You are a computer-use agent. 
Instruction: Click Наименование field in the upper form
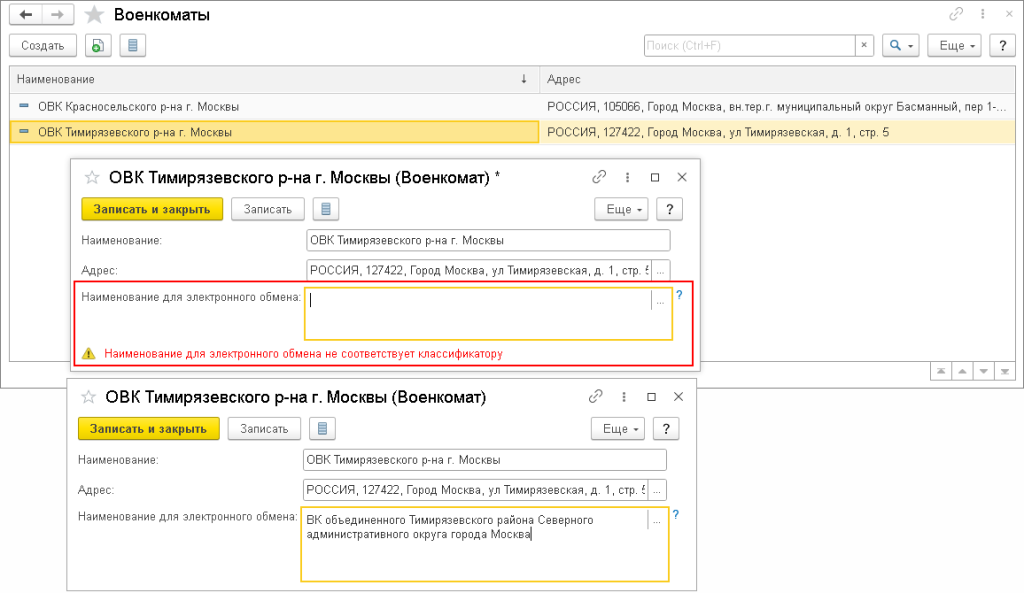point(488,240)
